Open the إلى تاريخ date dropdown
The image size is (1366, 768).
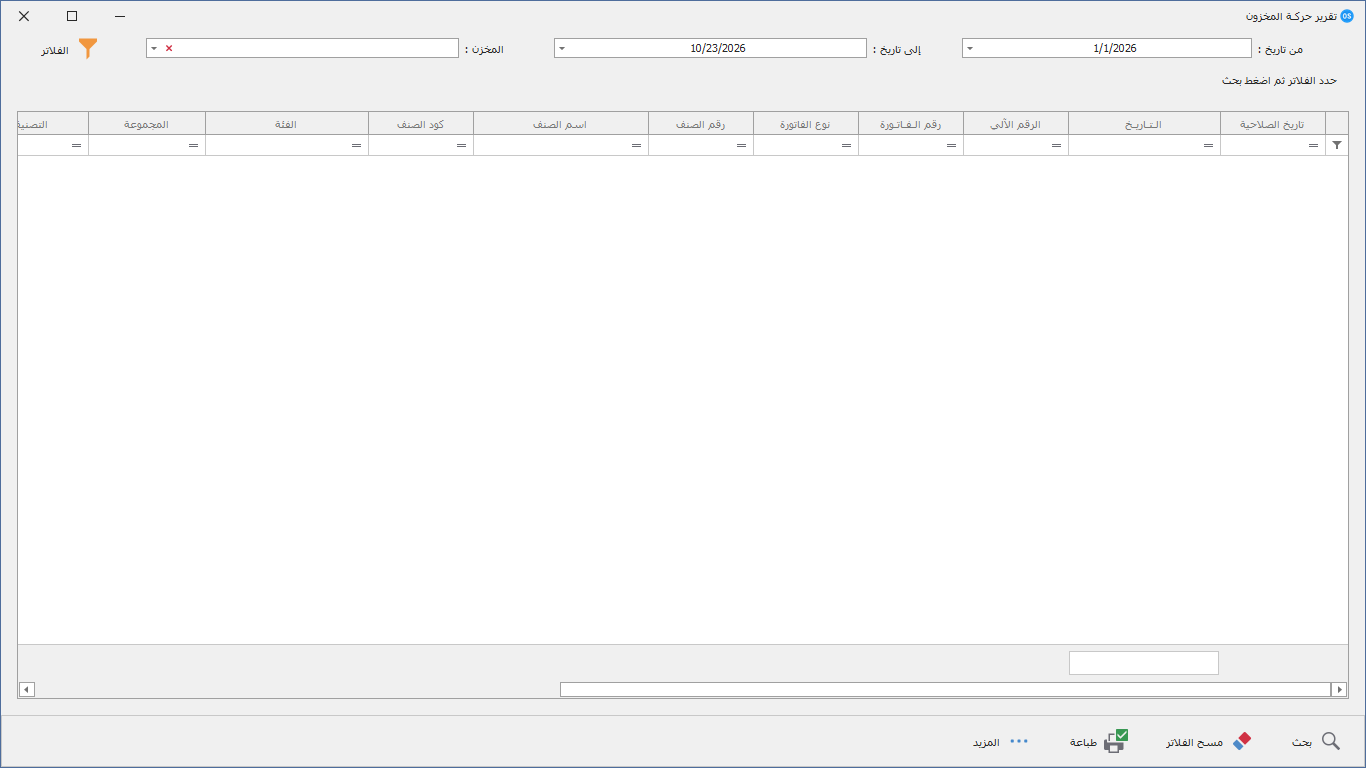click(561, 48)
